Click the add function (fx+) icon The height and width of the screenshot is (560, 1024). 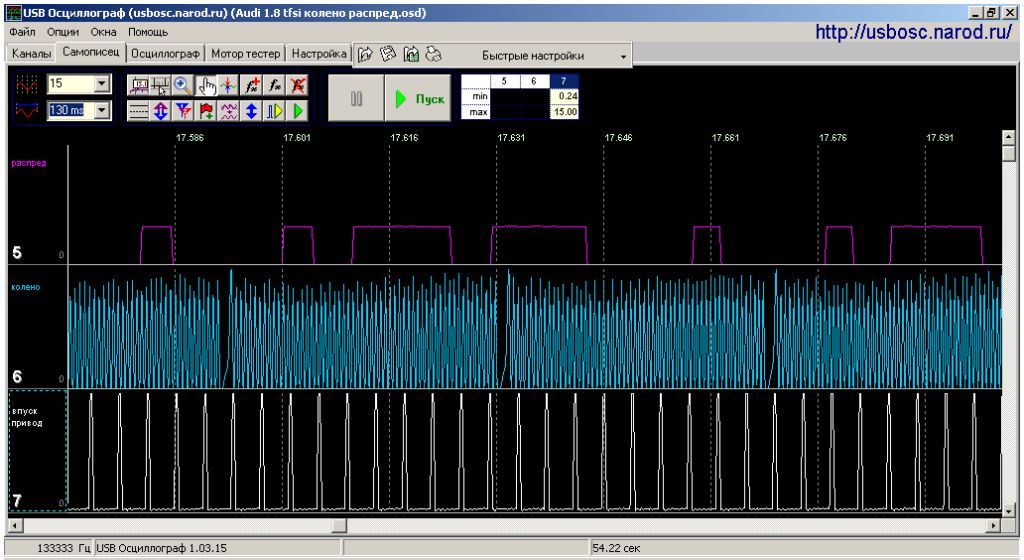(x=250, y=87)
